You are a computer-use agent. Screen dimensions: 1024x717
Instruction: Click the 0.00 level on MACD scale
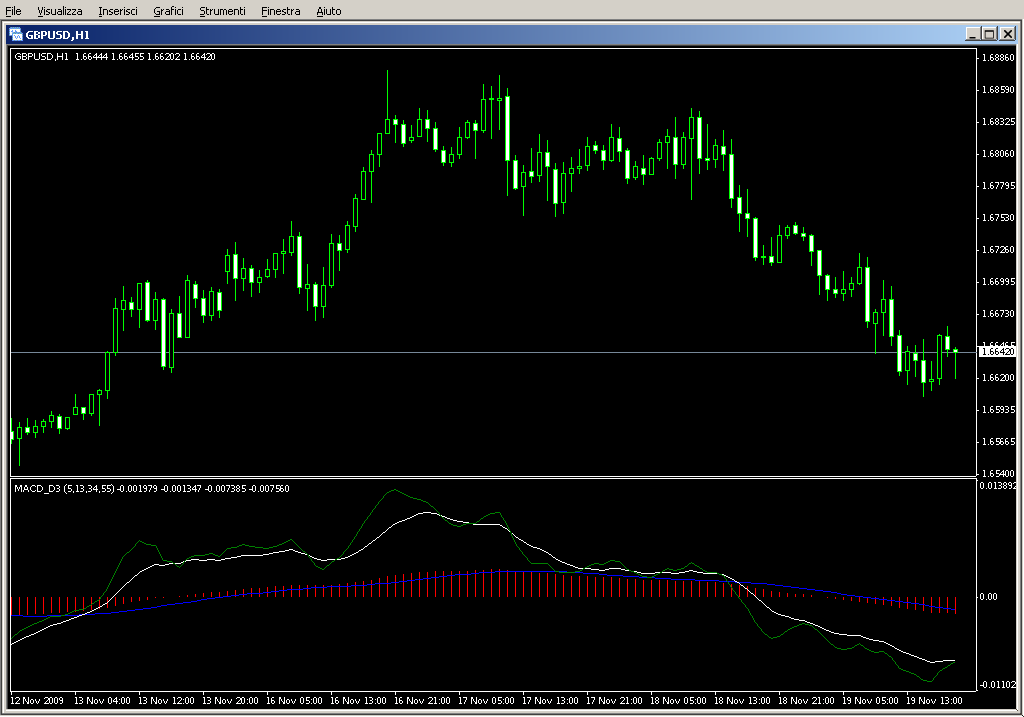[989, 597]
